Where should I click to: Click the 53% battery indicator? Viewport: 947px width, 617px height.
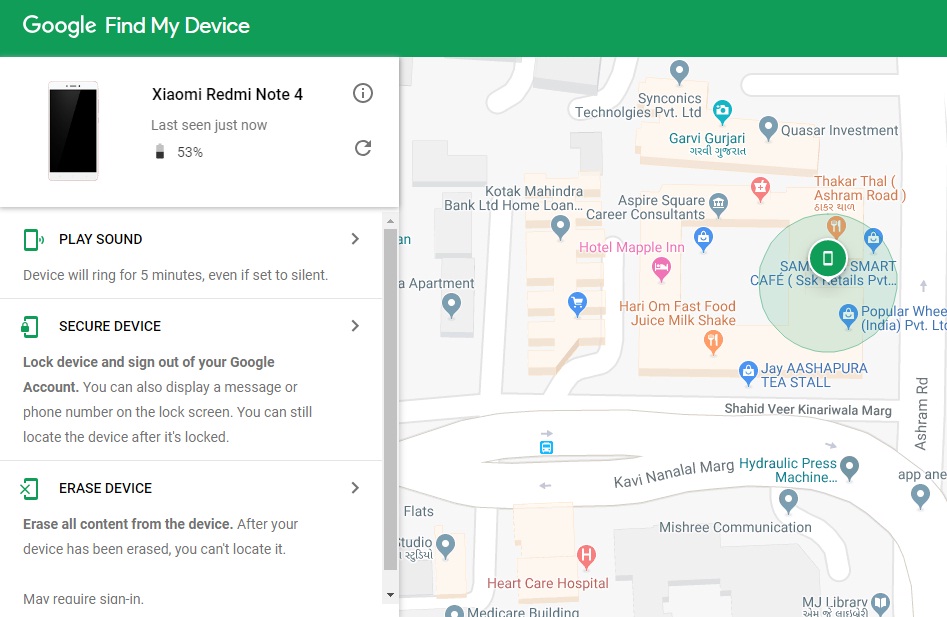[x=179, y=152]
